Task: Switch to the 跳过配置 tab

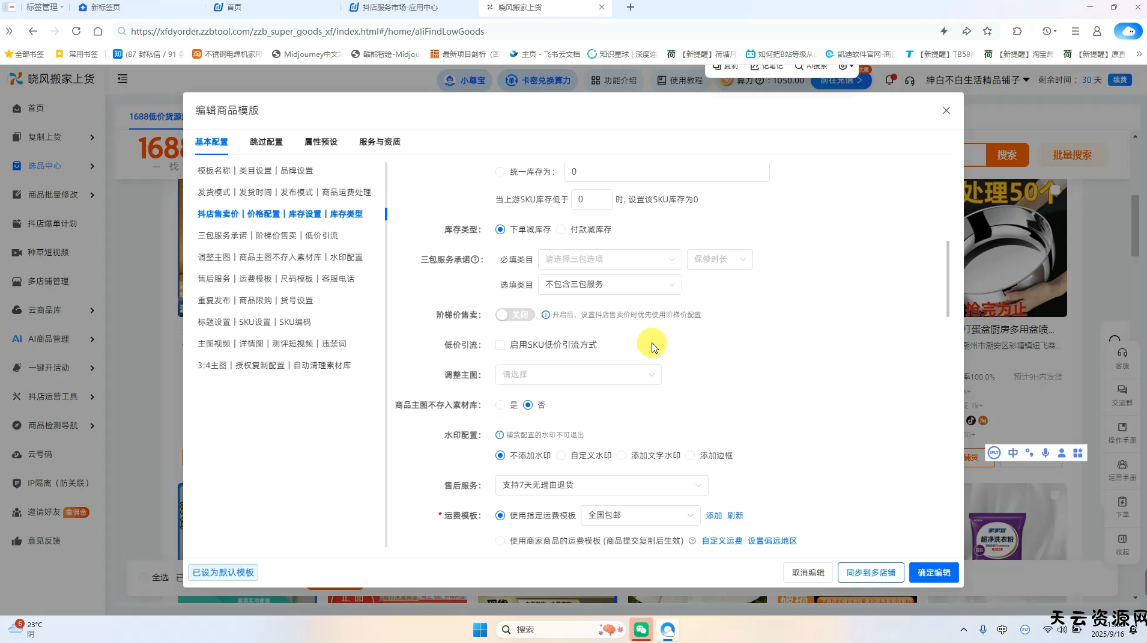Action: (266, 142)
